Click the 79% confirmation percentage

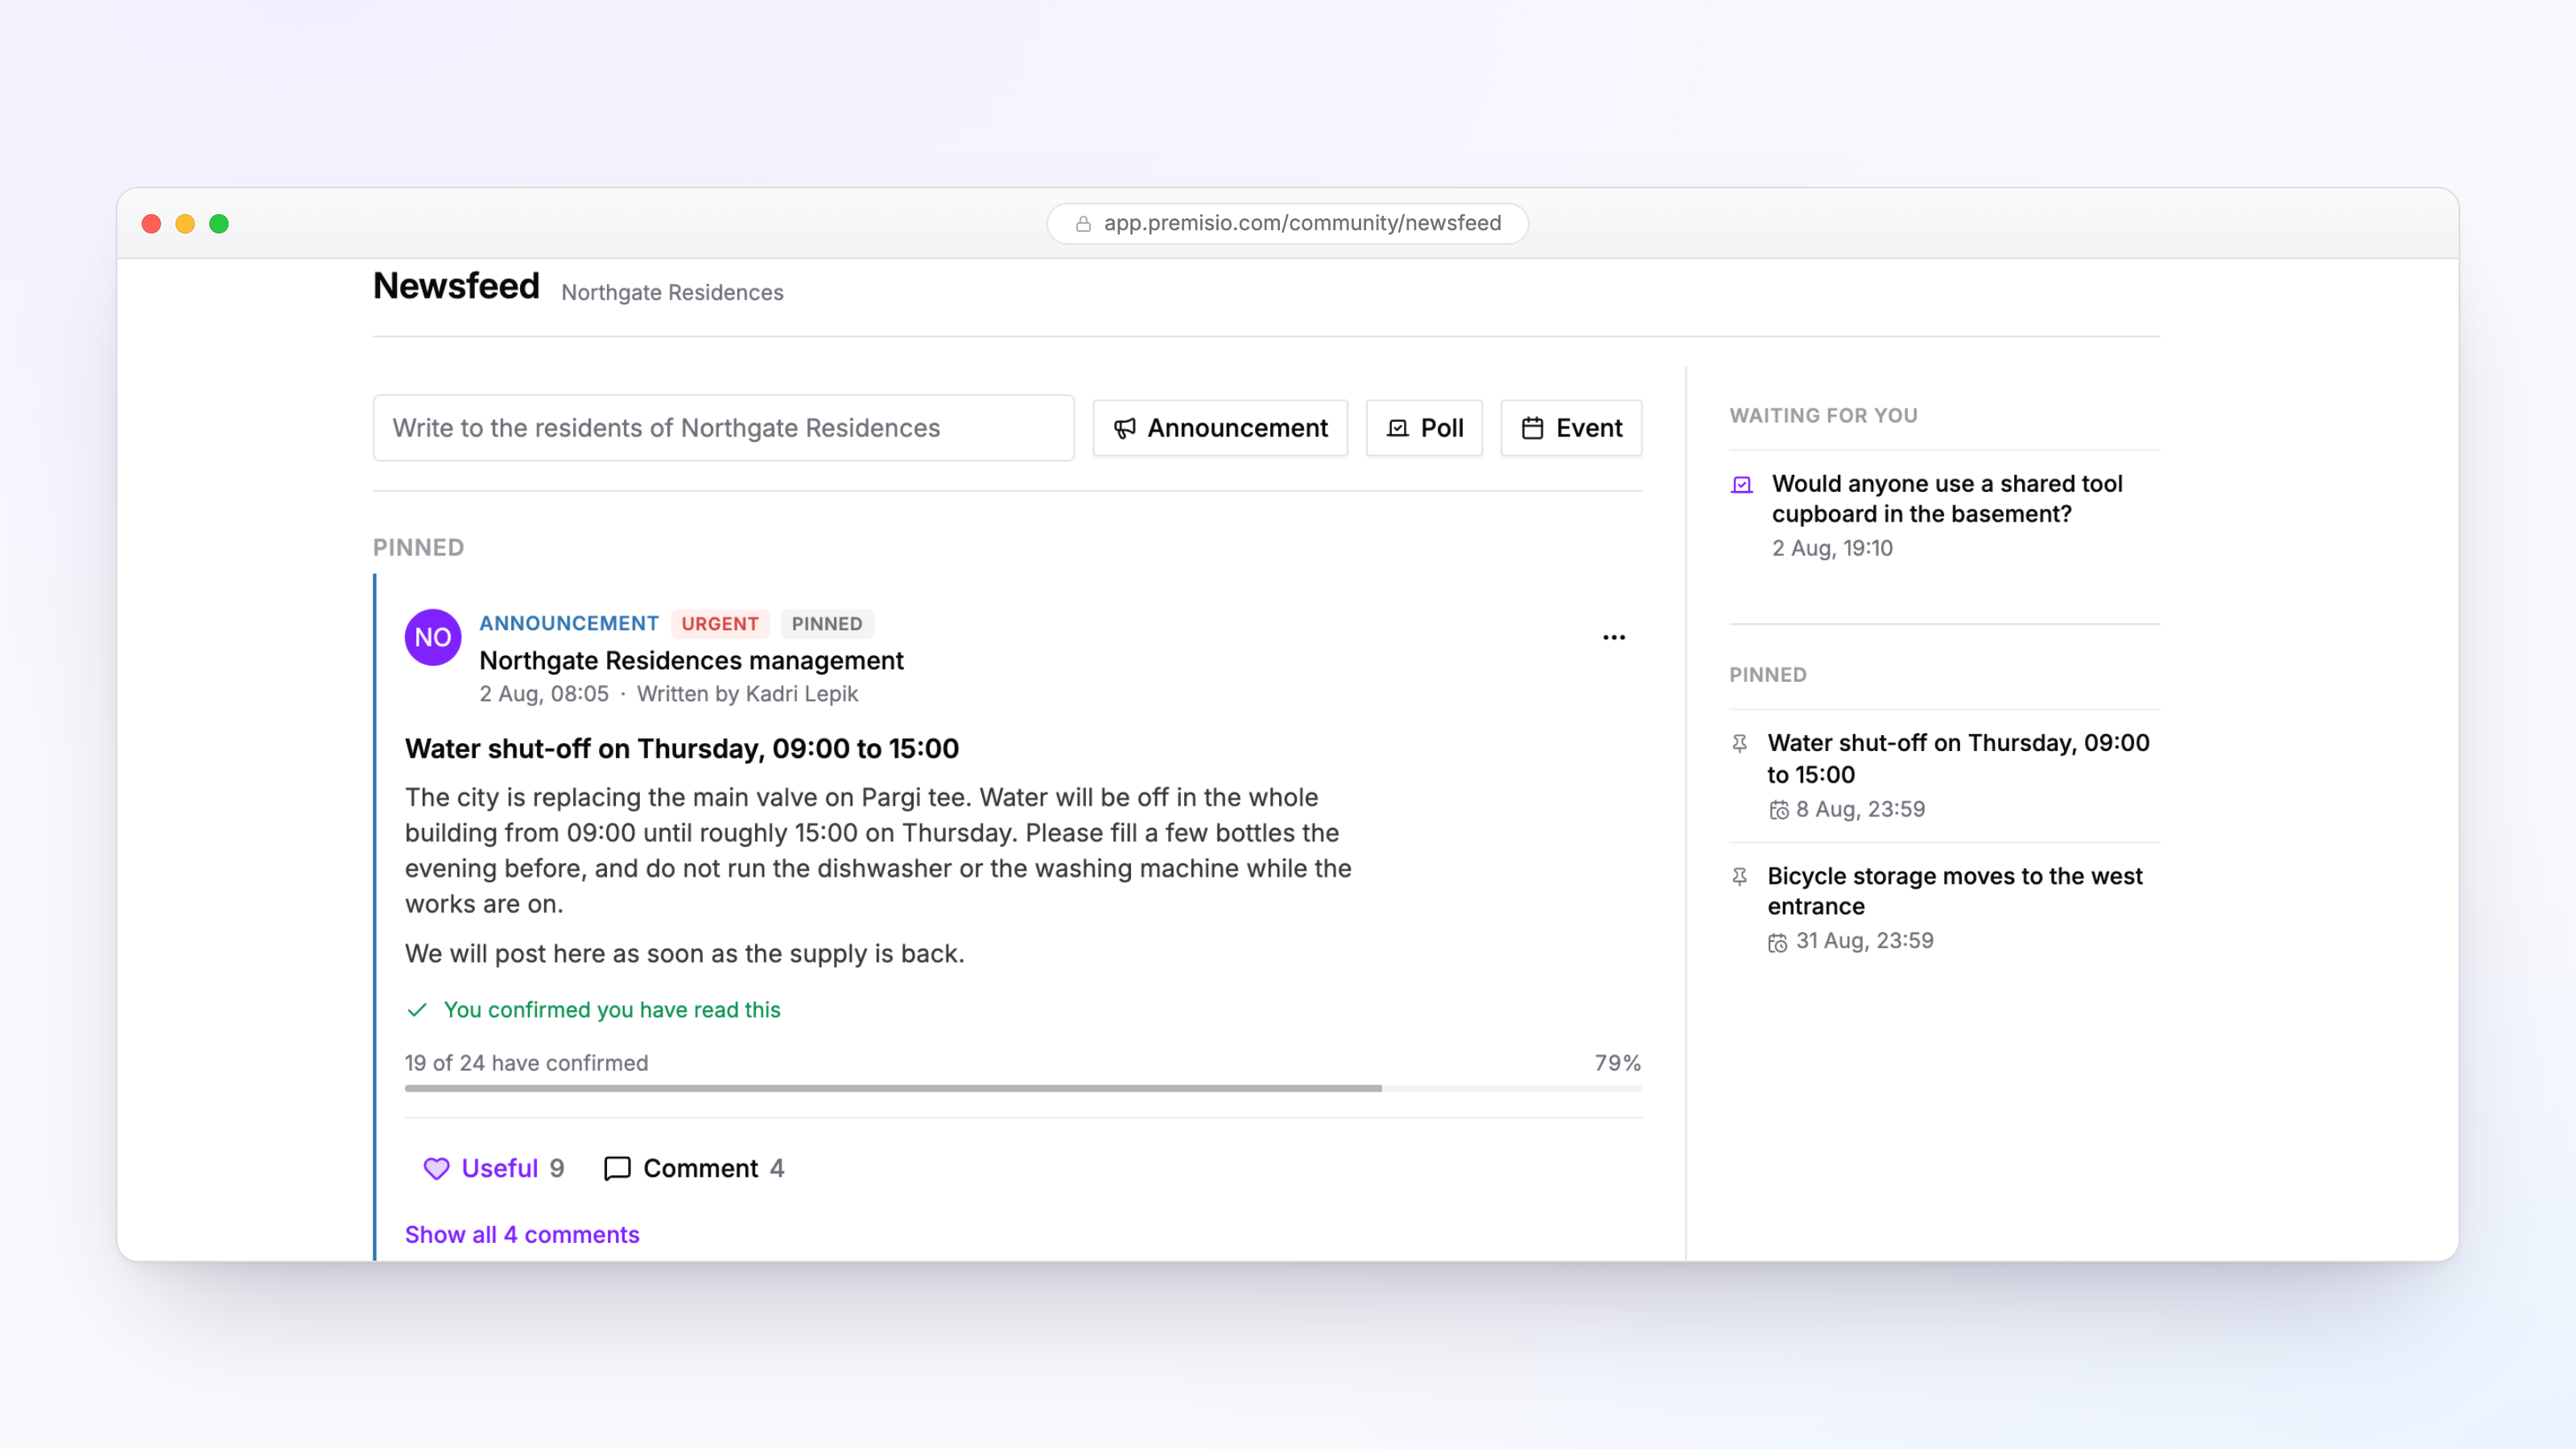pyautogui.click(x=1618, y=1063)
